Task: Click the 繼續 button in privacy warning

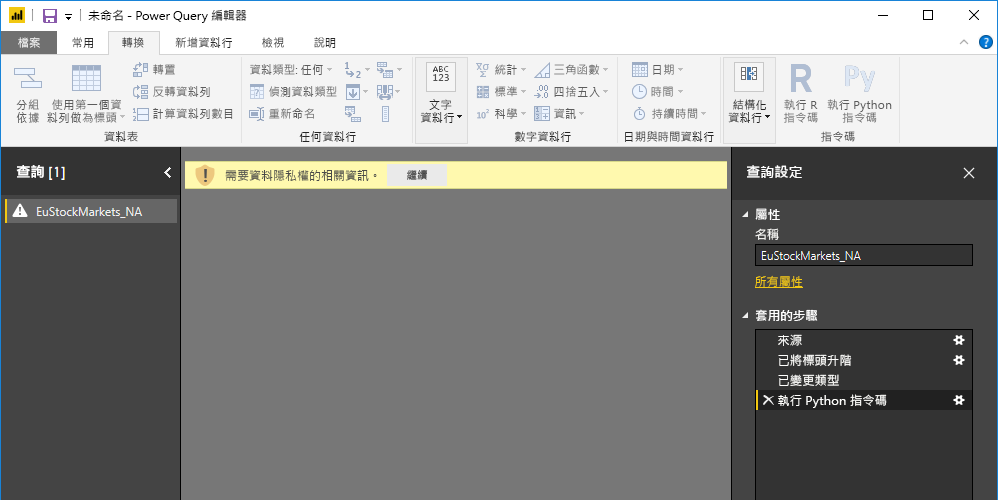Action: 417,175
